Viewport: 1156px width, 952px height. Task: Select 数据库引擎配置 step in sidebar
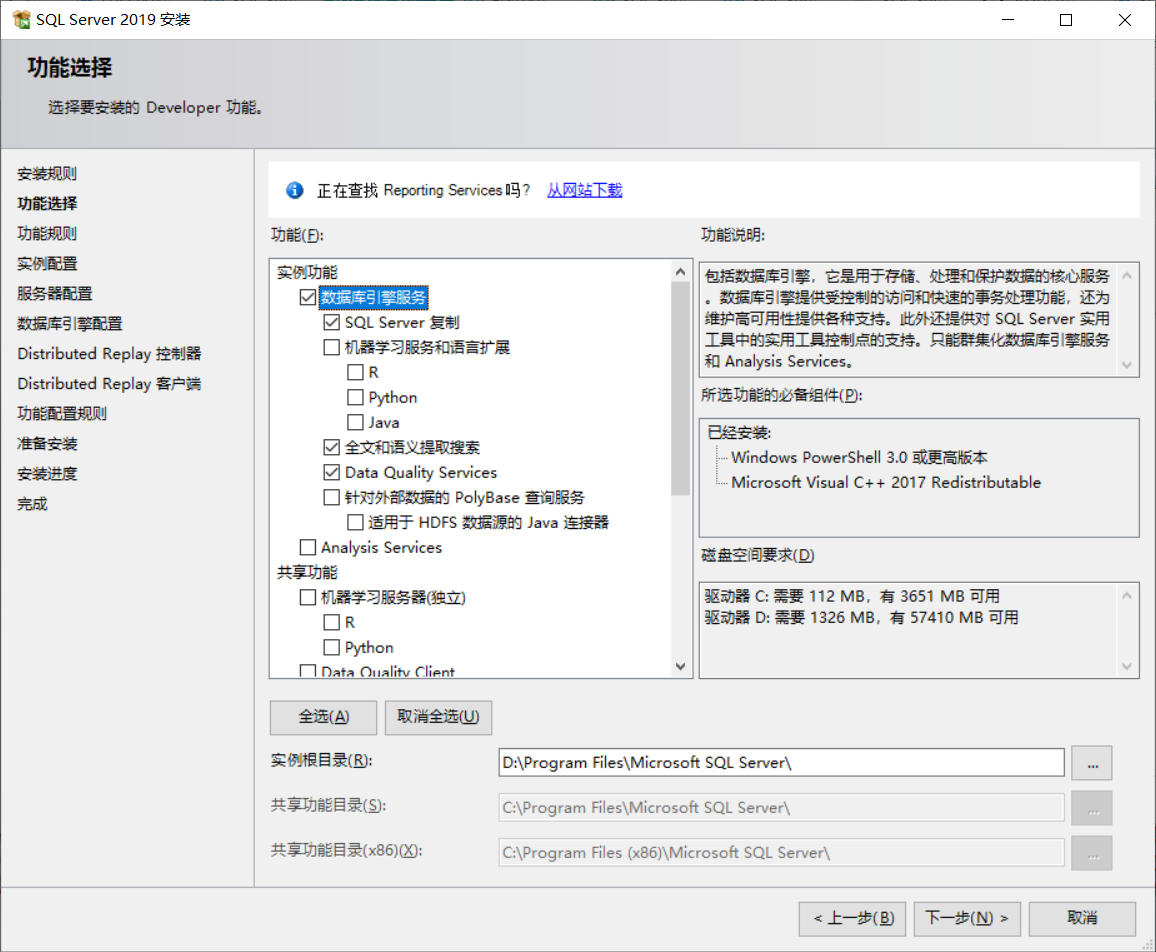point(70,324)
